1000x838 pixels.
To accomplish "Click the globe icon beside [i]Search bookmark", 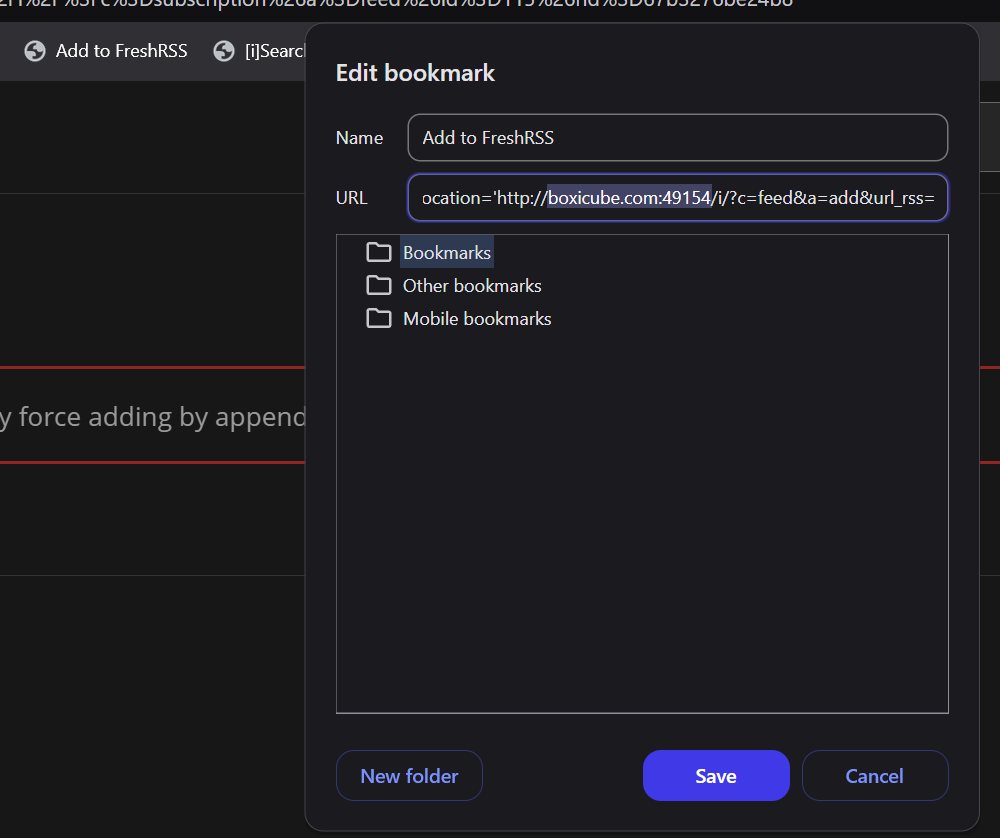I will 224,51.
